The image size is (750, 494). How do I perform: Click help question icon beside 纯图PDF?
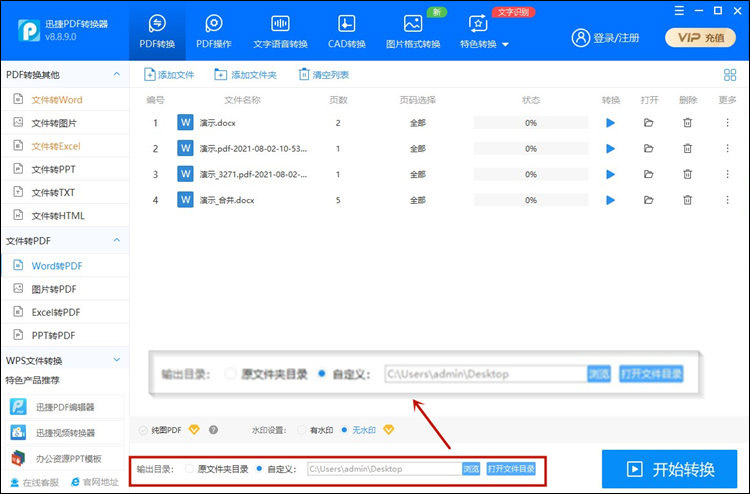click(x=213, y=430)
